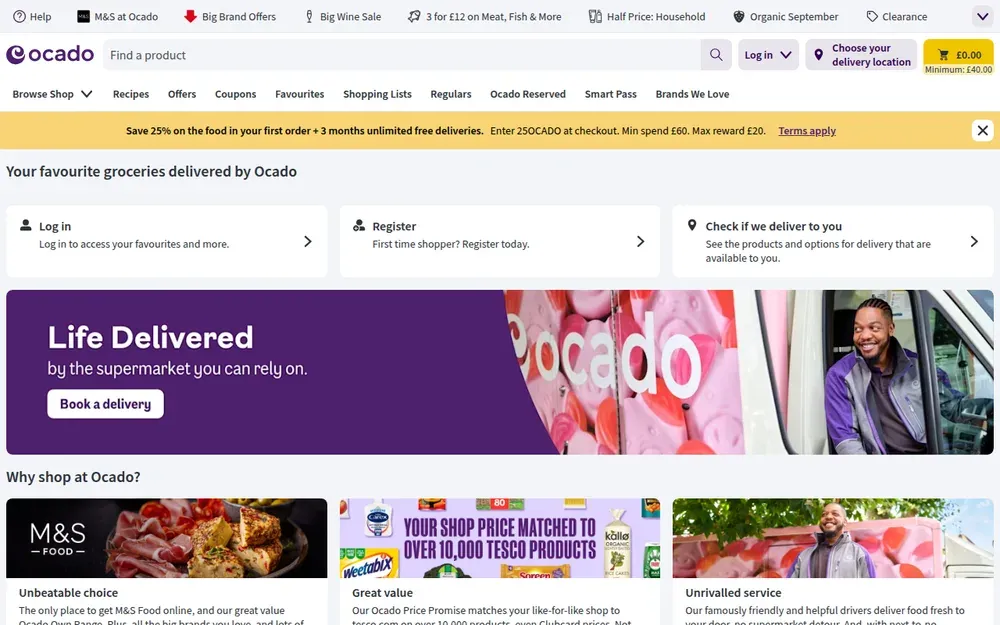Click the Organic September link text
The image size is (1000, 625).
click(794, 17)
